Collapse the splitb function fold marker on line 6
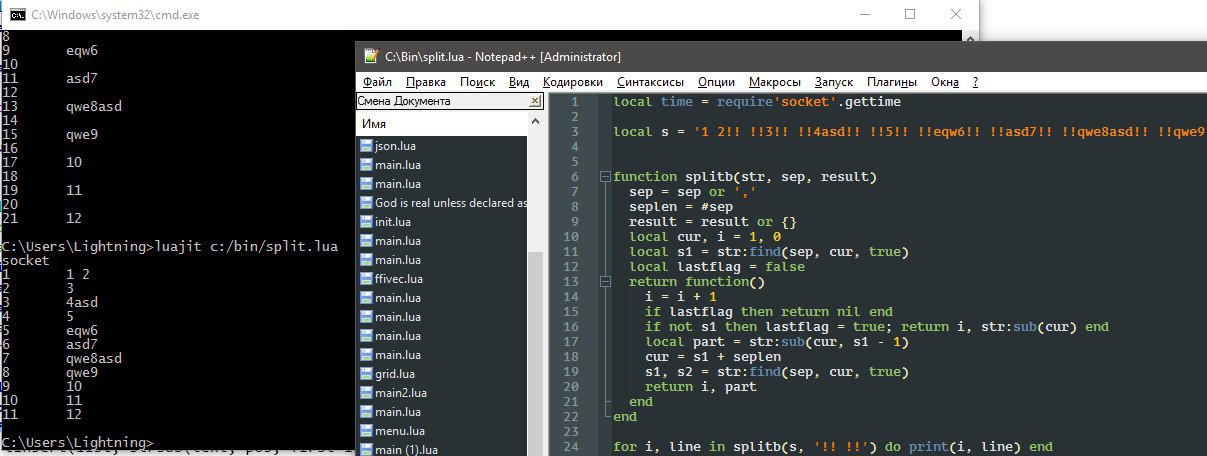The image size is (1207, 456). coord(604,177)
